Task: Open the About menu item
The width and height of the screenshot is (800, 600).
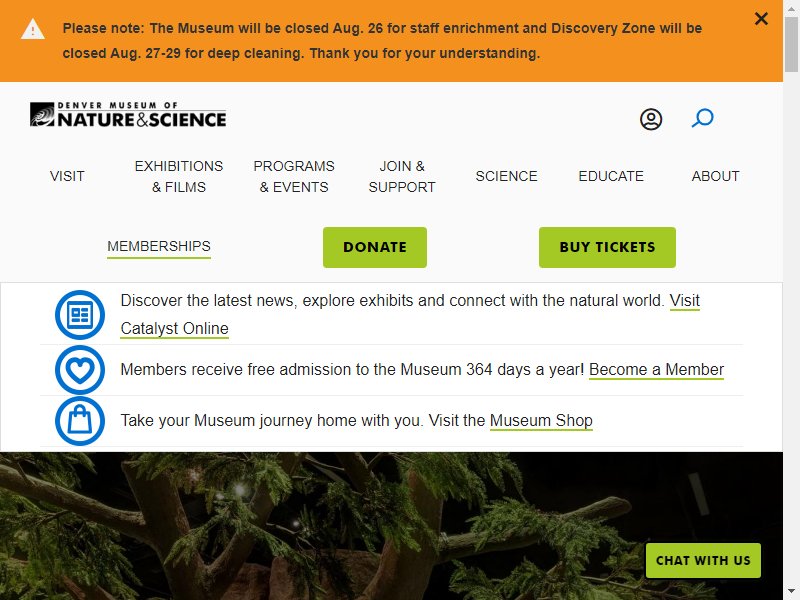Action: point(715,176)
